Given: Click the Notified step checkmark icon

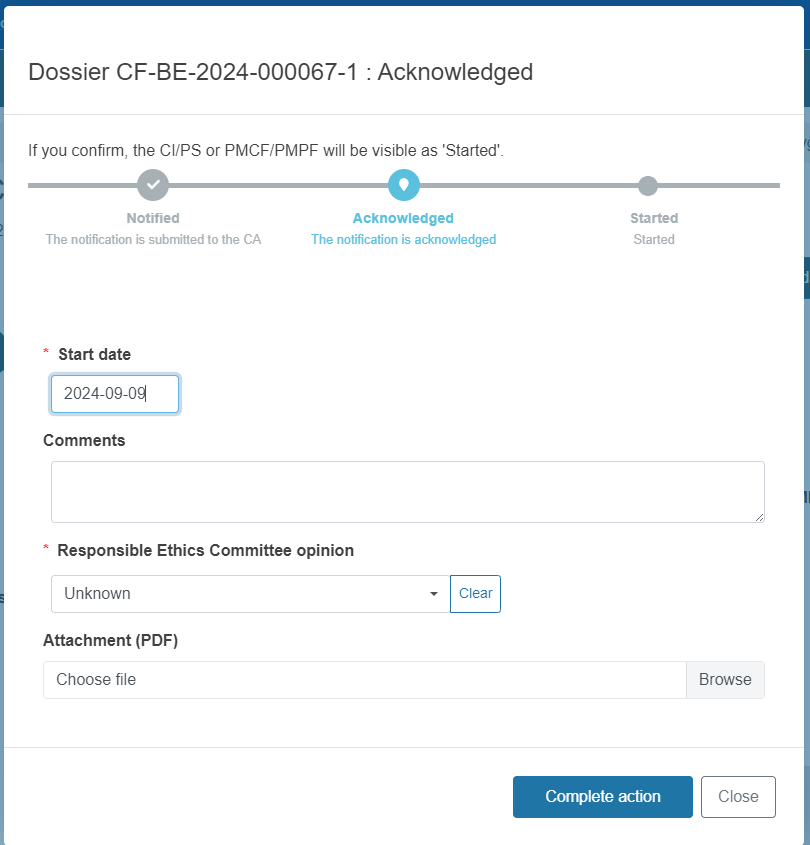Looking at the screenshot, I should (153, 185).
